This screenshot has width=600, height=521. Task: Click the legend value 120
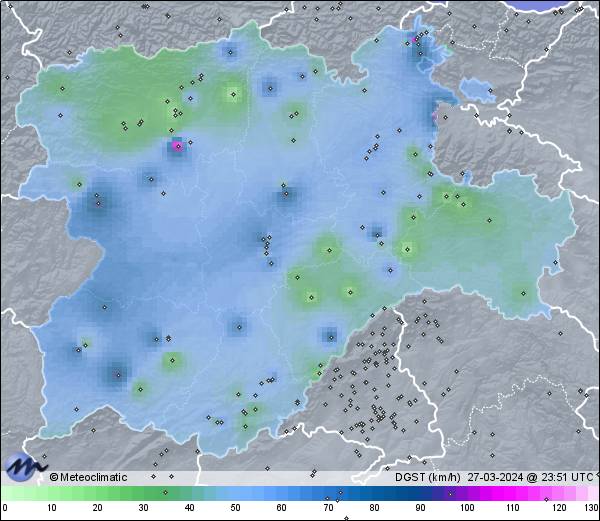pyautogui.click(x=559, y=508)
